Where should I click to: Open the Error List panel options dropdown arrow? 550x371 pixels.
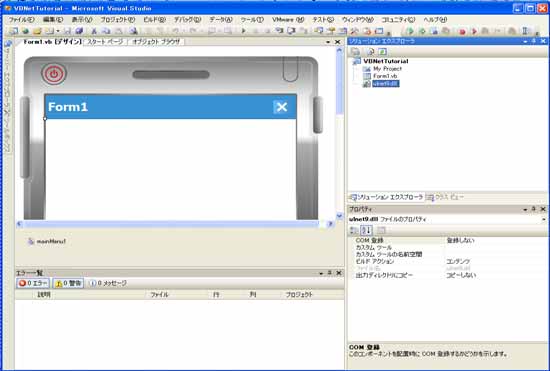tap(321, 273)
